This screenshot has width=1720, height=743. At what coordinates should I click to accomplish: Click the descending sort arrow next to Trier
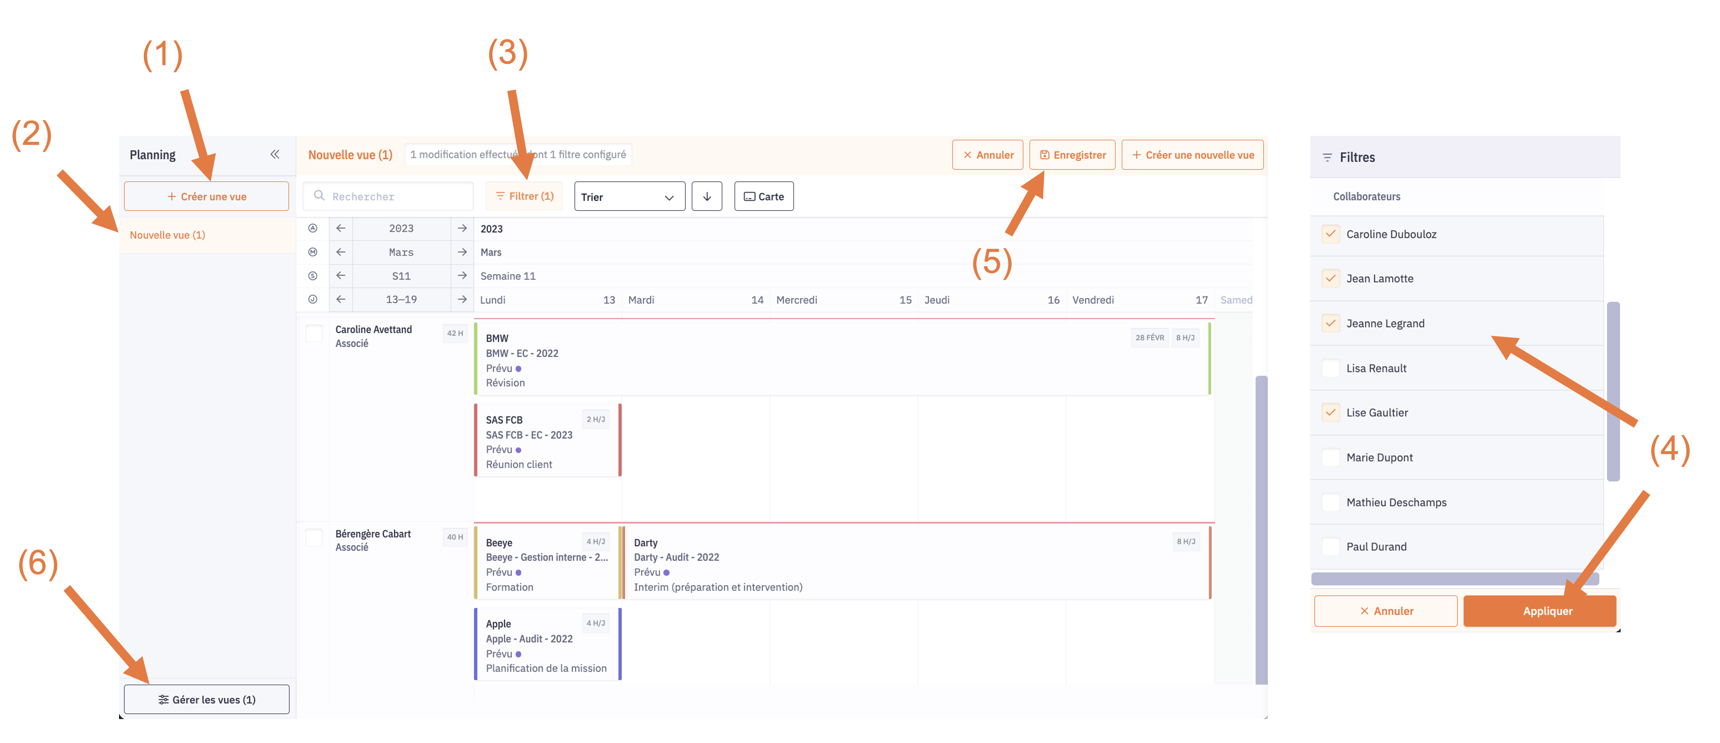click(707, 196)
